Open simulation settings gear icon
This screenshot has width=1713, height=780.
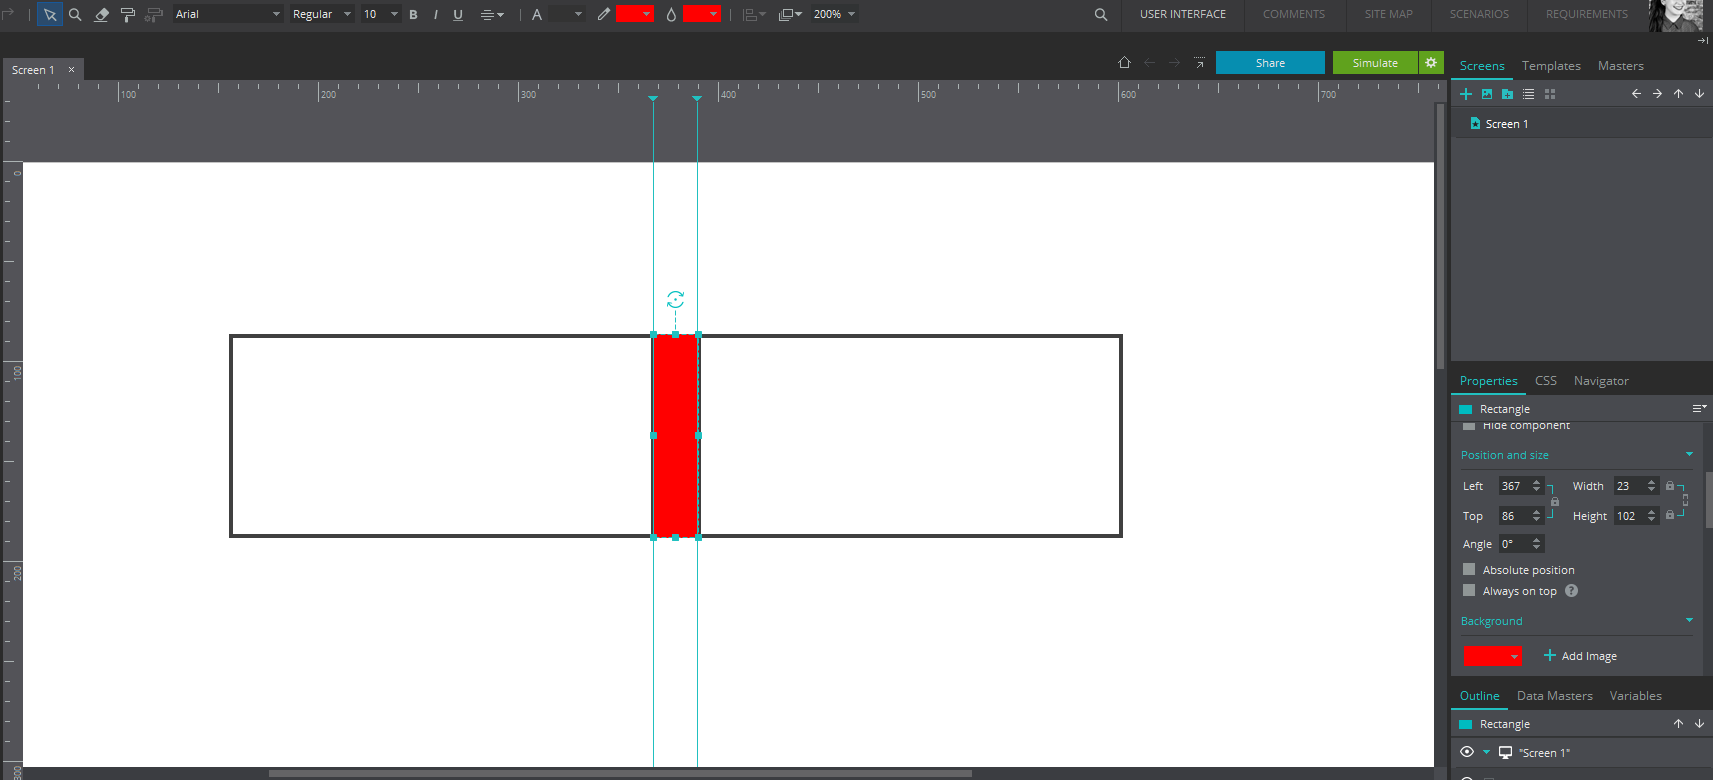[1431, 63]
